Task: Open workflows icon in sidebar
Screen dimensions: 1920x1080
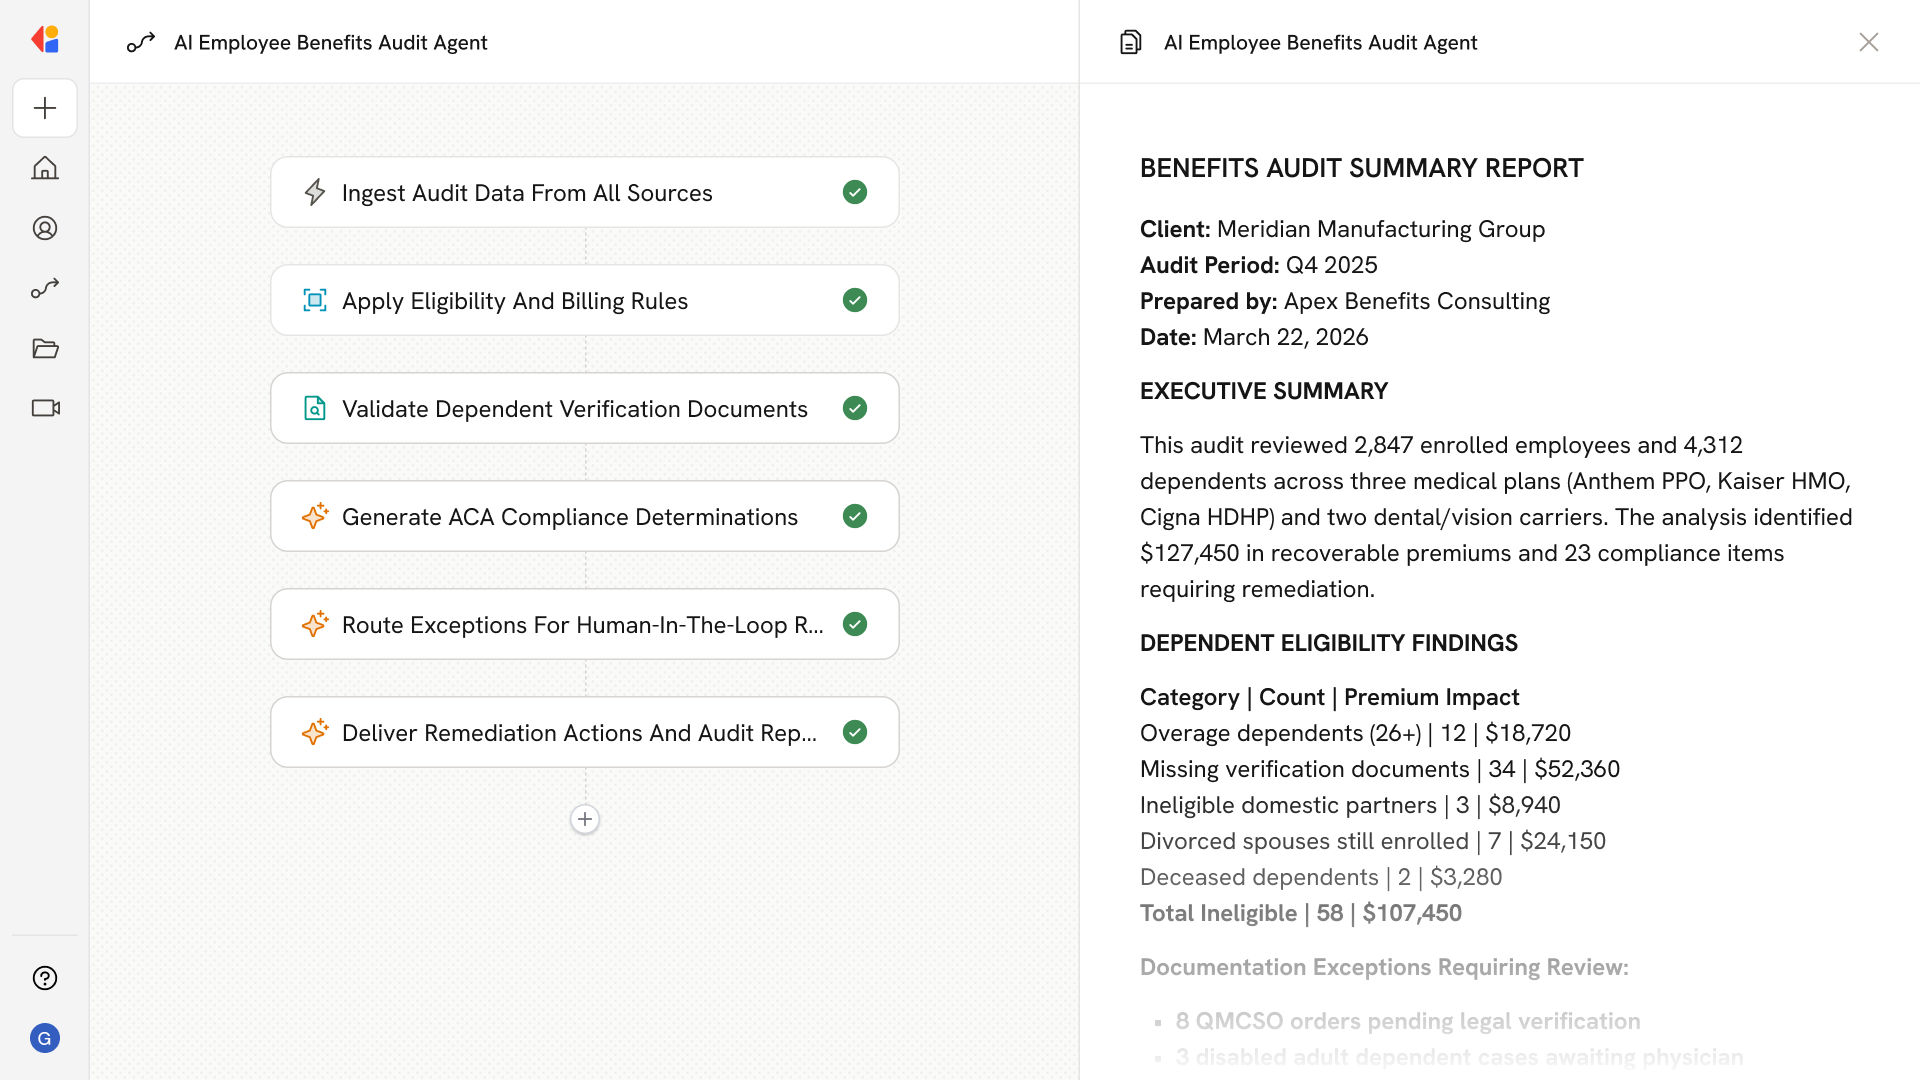Action: pos(45,288)
